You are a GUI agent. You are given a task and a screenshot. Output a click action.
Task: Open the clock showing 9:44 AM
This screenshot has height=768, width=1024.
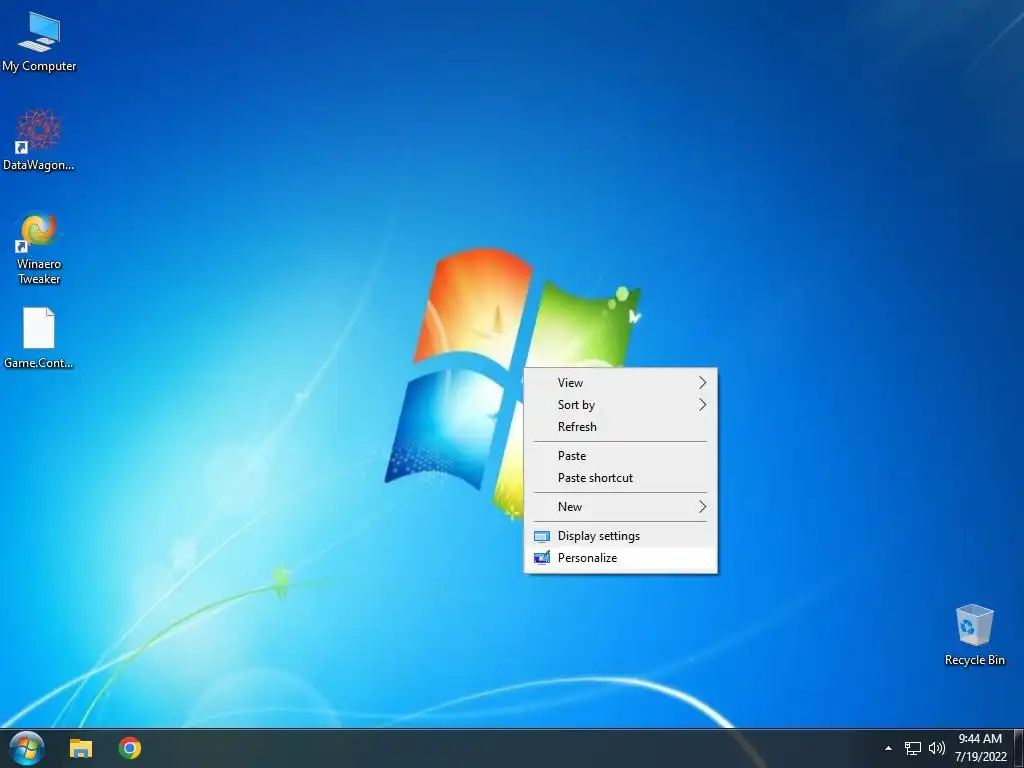coord(980,748)
